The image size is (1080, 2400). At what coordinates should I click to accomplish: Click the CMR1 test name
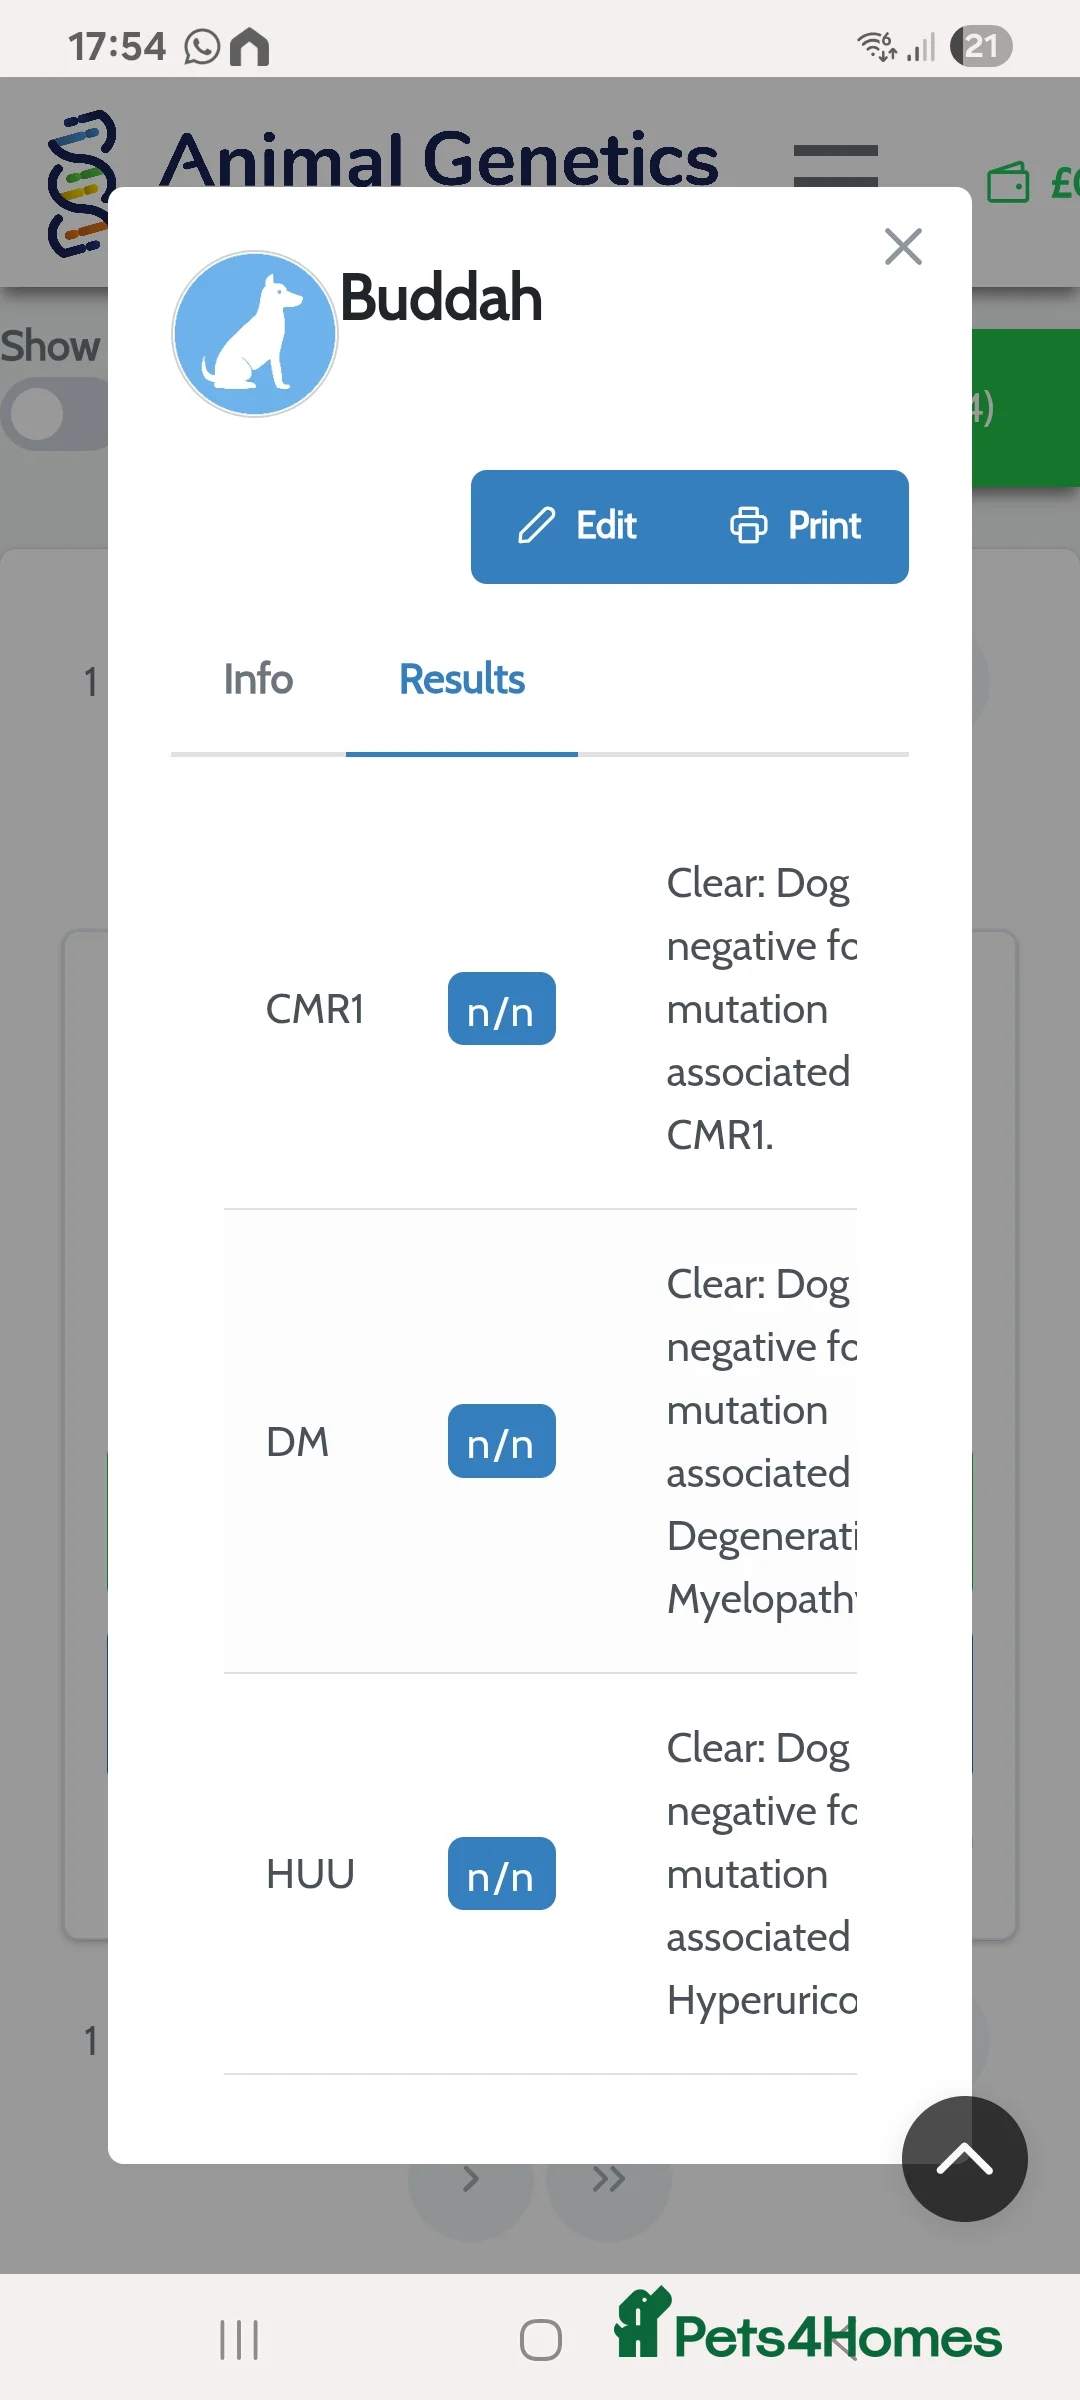tap(314, 1009)
